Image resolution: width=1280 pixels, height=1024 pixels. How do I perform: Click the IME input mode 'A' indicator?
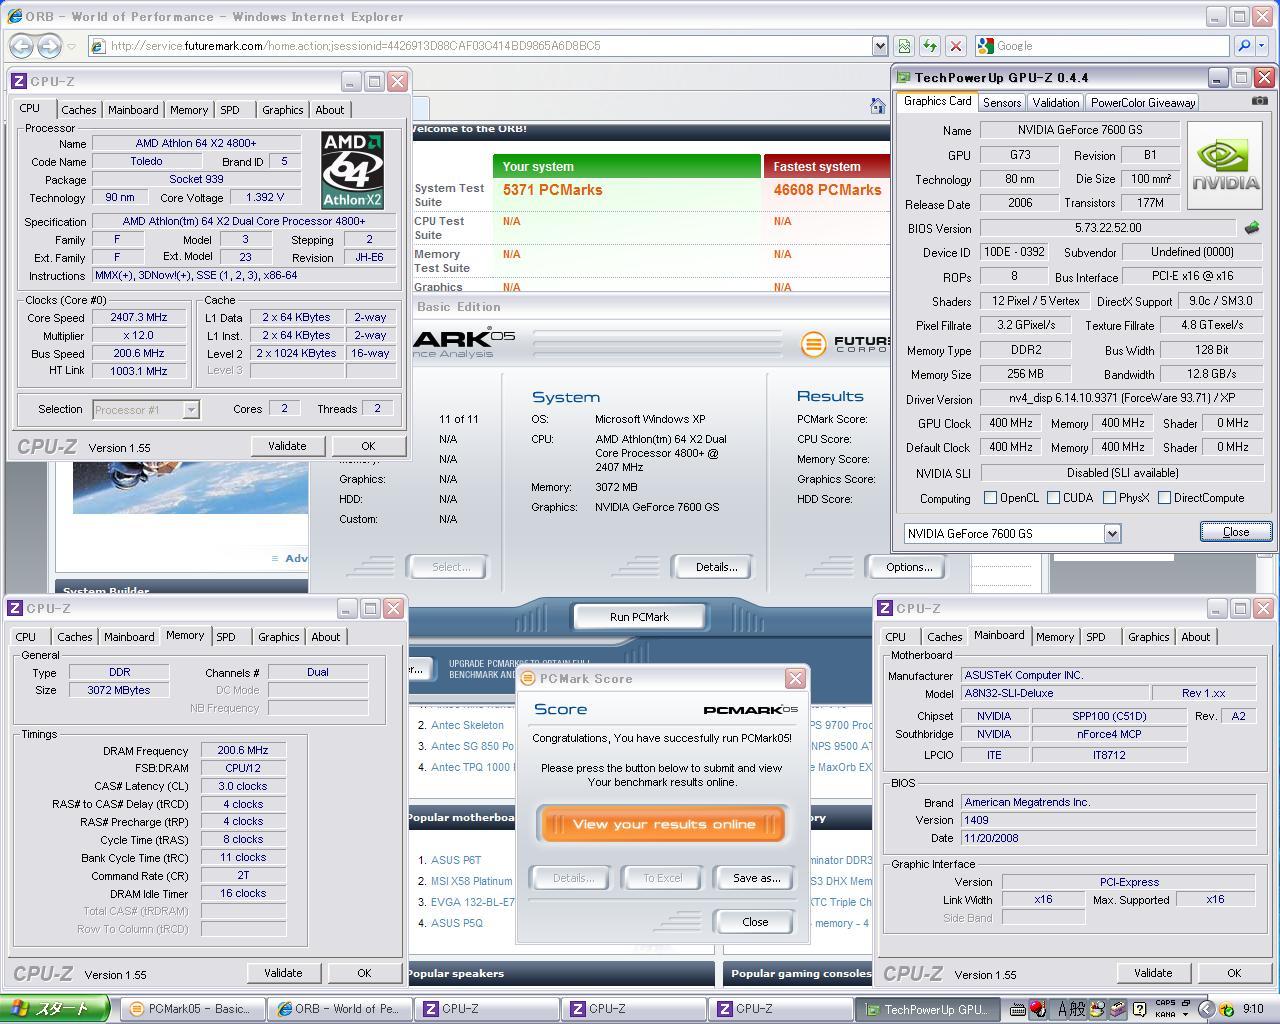tap(1064, 1009)
